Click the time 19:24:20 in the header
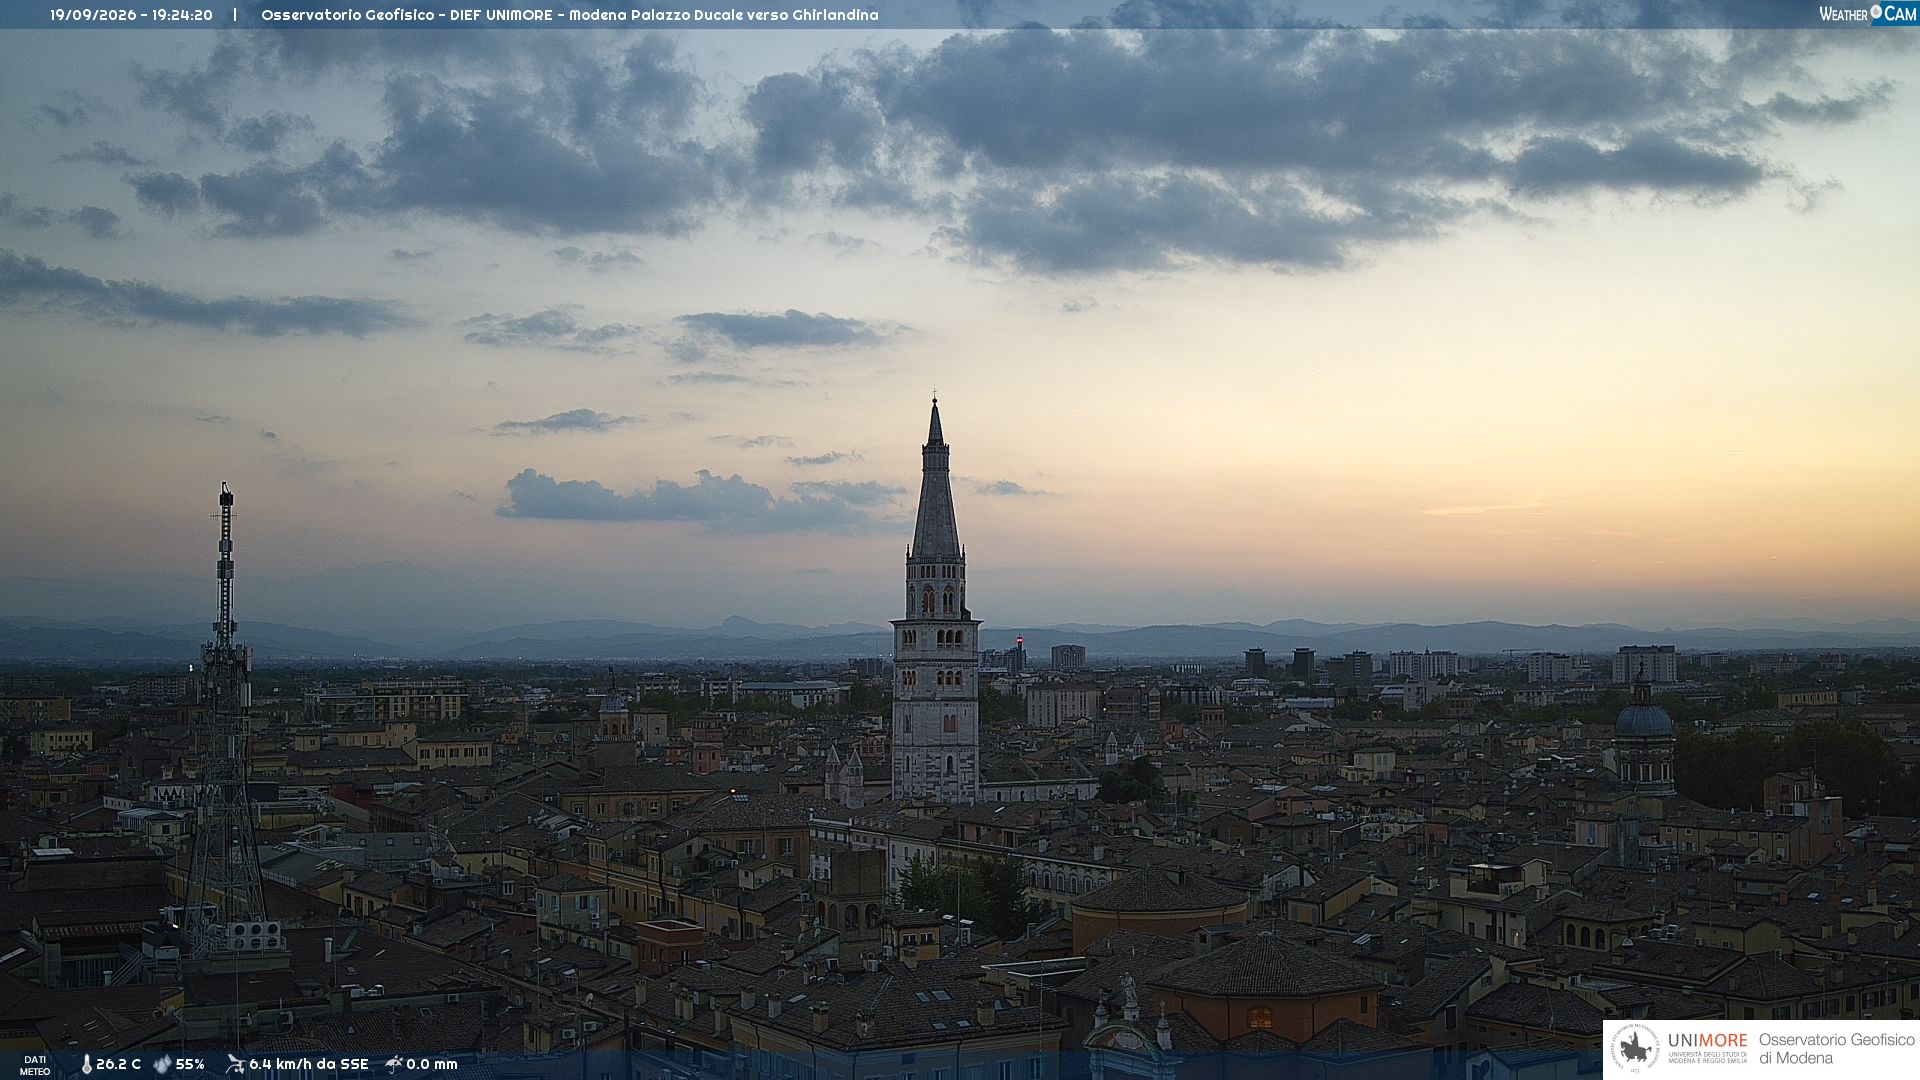Image resolution: width=1920 pixels, height=1080 pixels. [182, 15]
